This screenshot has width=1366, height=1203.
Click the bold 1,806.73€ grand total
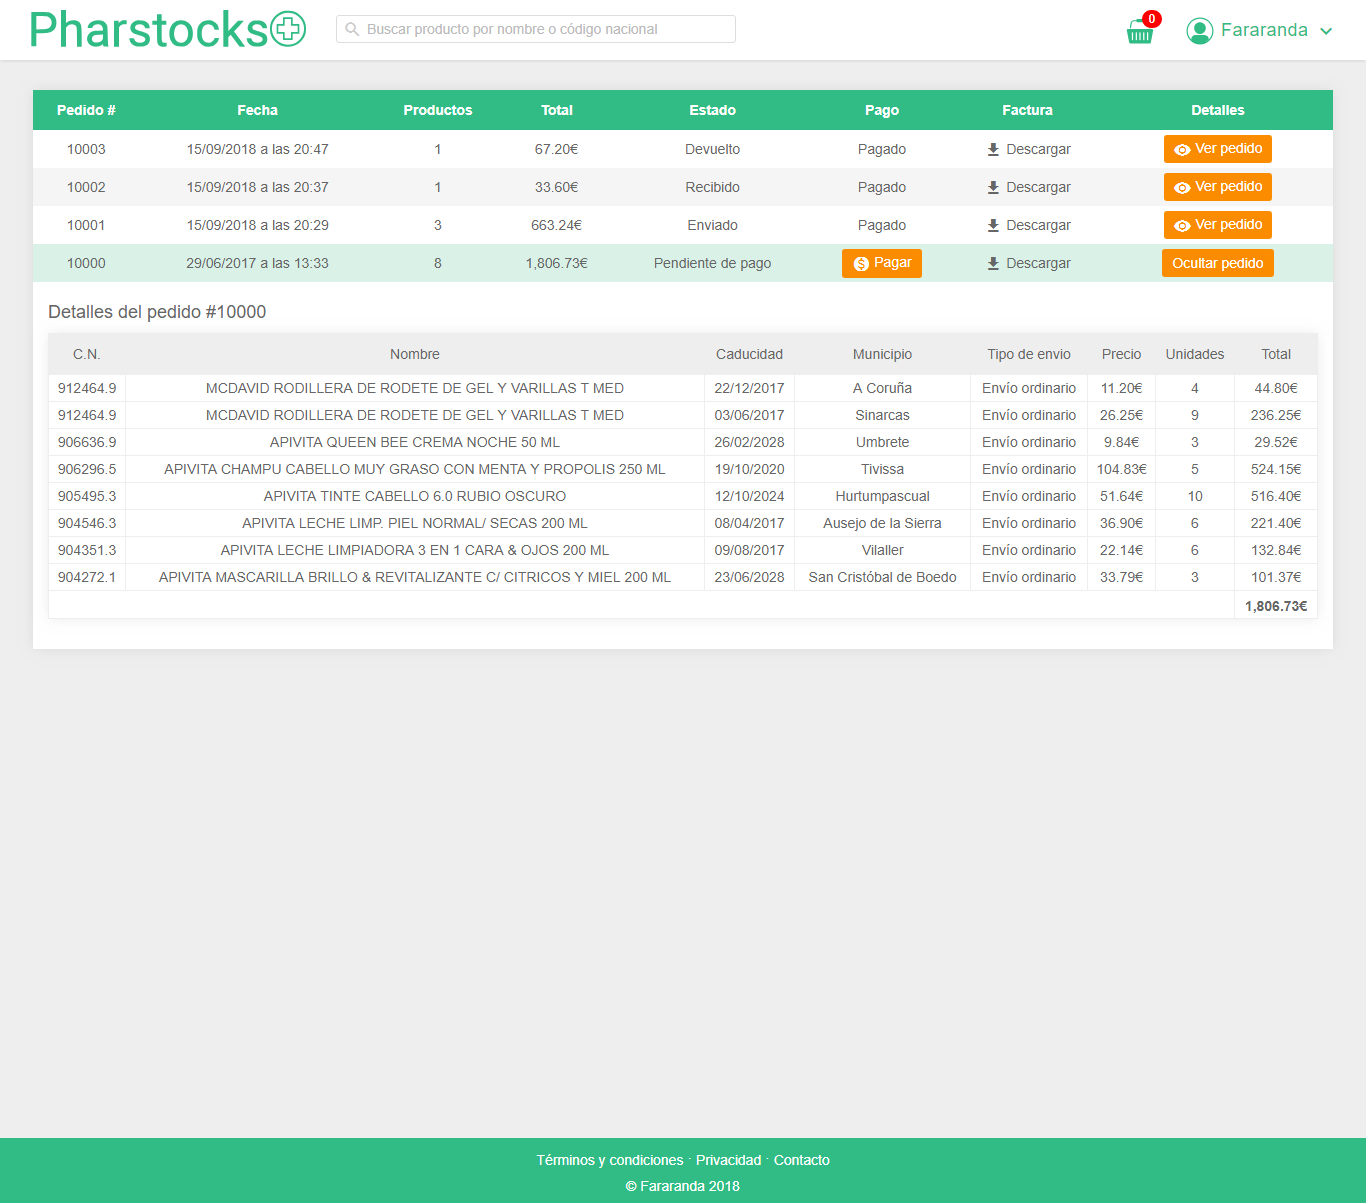click(1276, 606)
